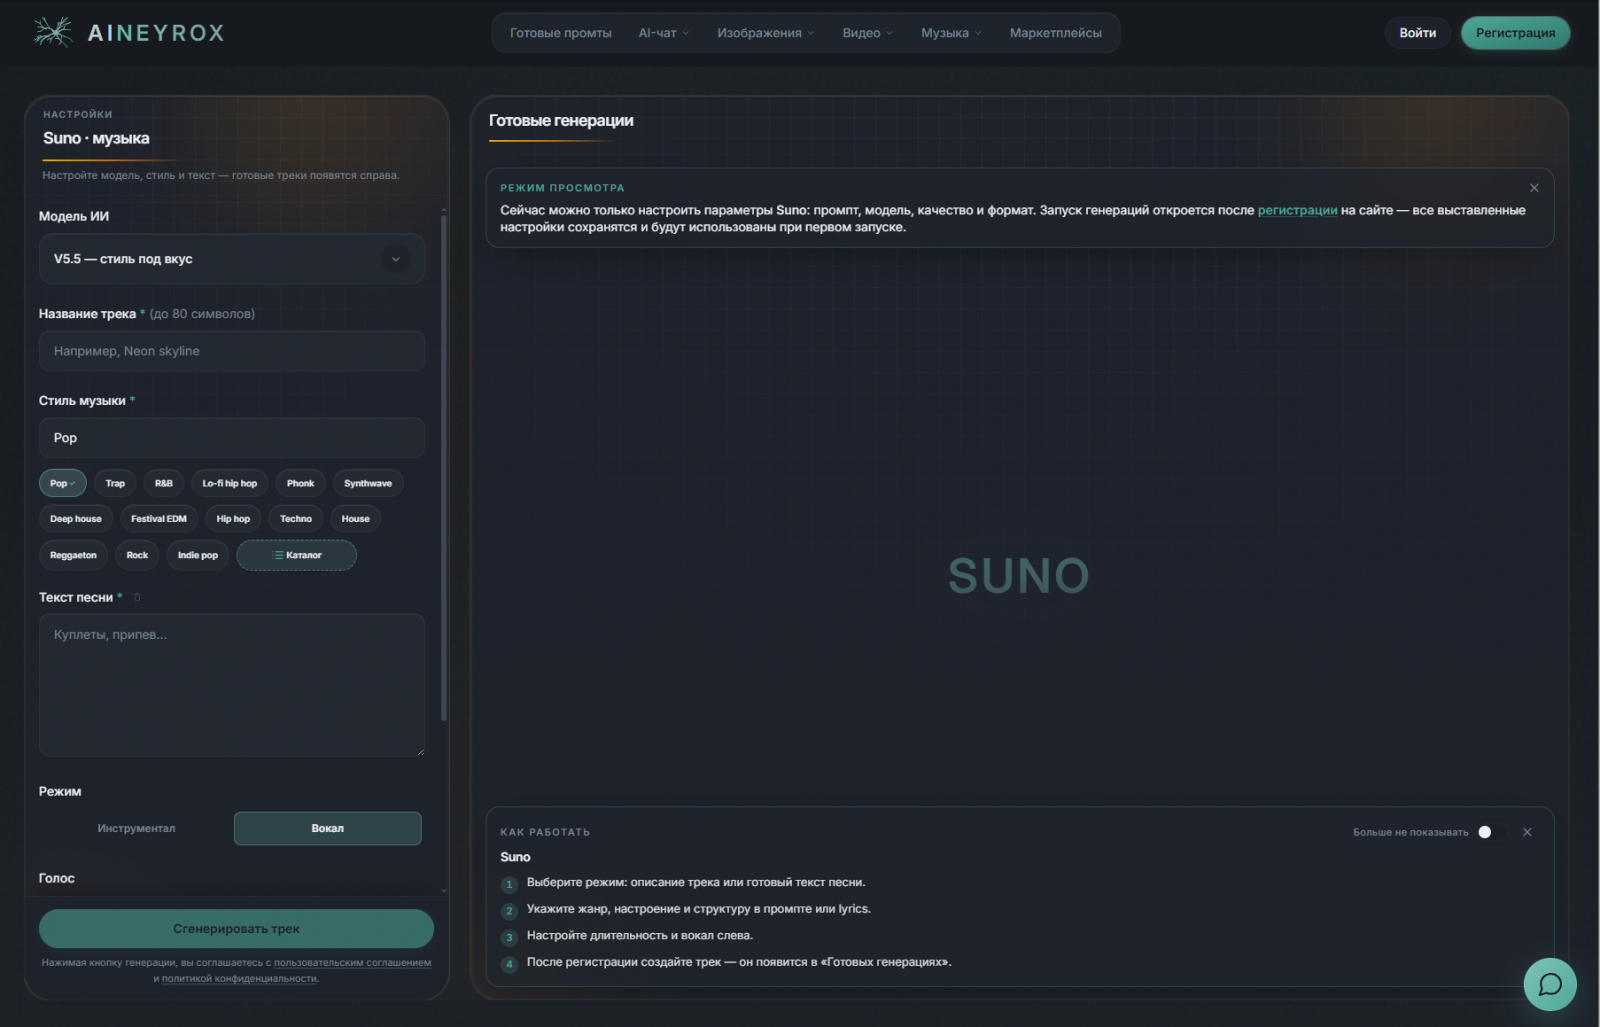This screenshot has height=1027, width=1600.
Task: Expand the 'Изображения' nav menu
Action: tap(765, 33)
